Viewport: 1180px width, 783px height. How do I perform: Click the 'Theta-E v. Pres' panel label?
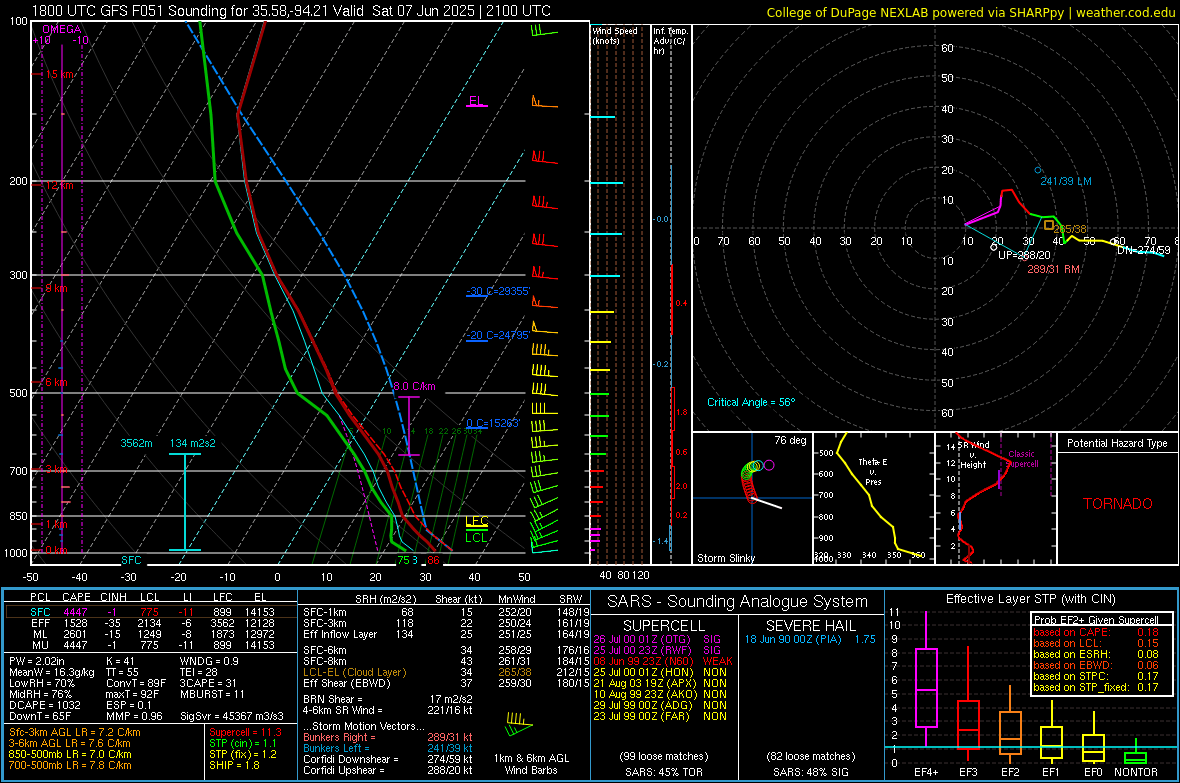click(x=872, y=471)
